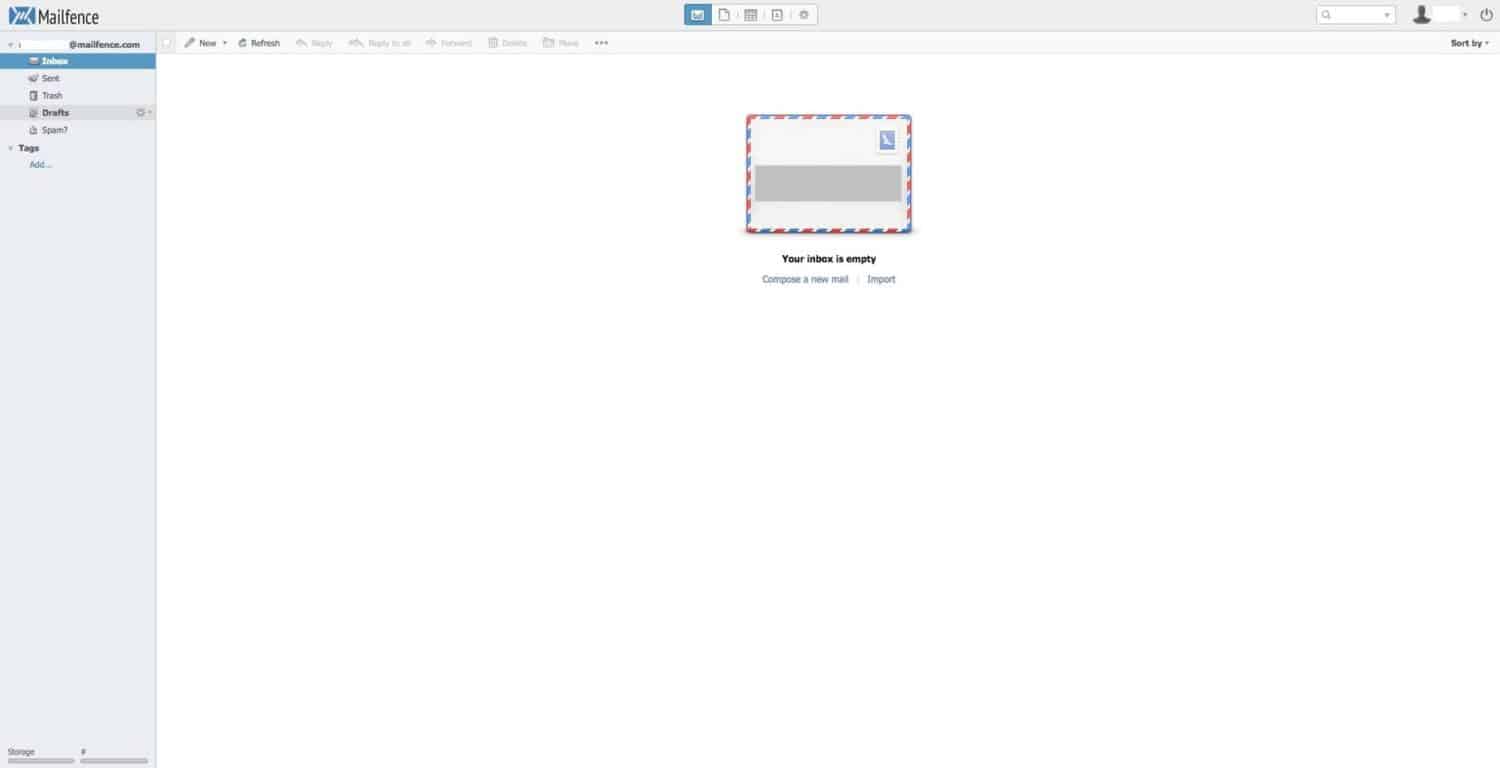Viewport: 1500px width, 768px height.
Task: Click the Messages envelope icon in top bar
Action: click(x=697, y=15)
